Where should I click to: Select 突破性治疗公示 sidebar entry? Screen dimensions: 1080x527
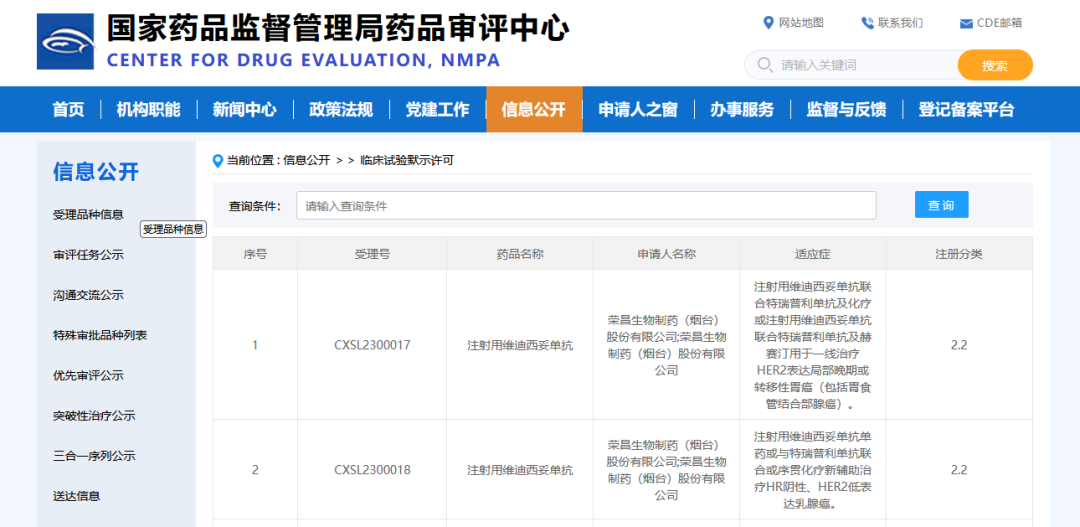tap(94, 415)
